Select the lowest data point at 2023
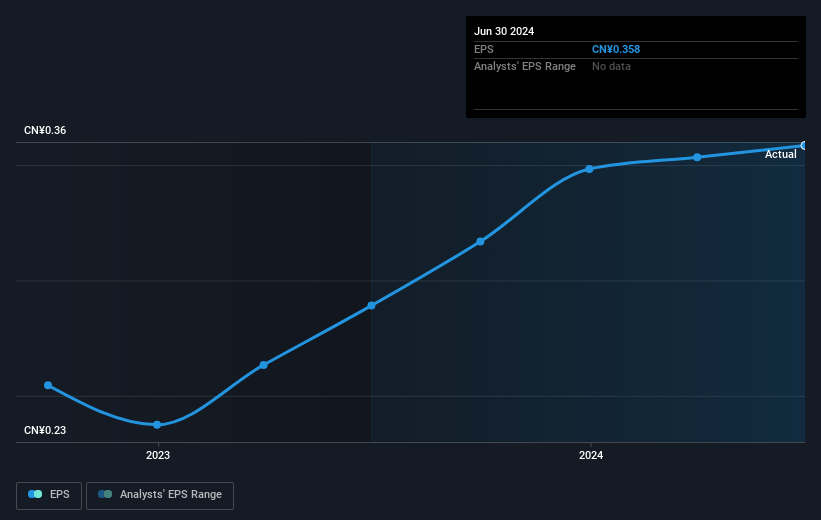Viewport: 821px width, 520px height. click(x=157, y=425)
